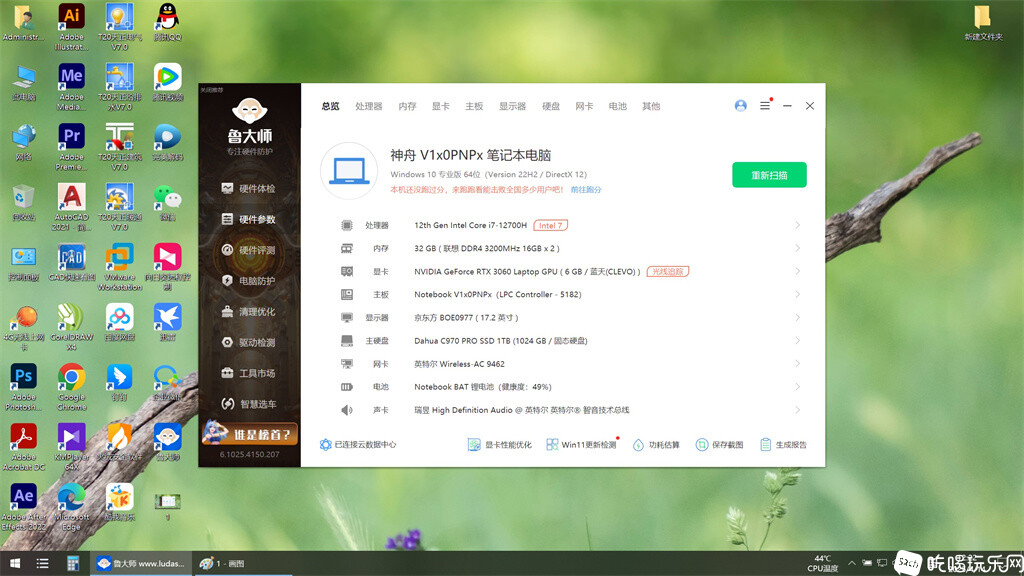Select the Adobe Media Encoder desktop icon
The image size is (1024, 576).
click(71, 87)
